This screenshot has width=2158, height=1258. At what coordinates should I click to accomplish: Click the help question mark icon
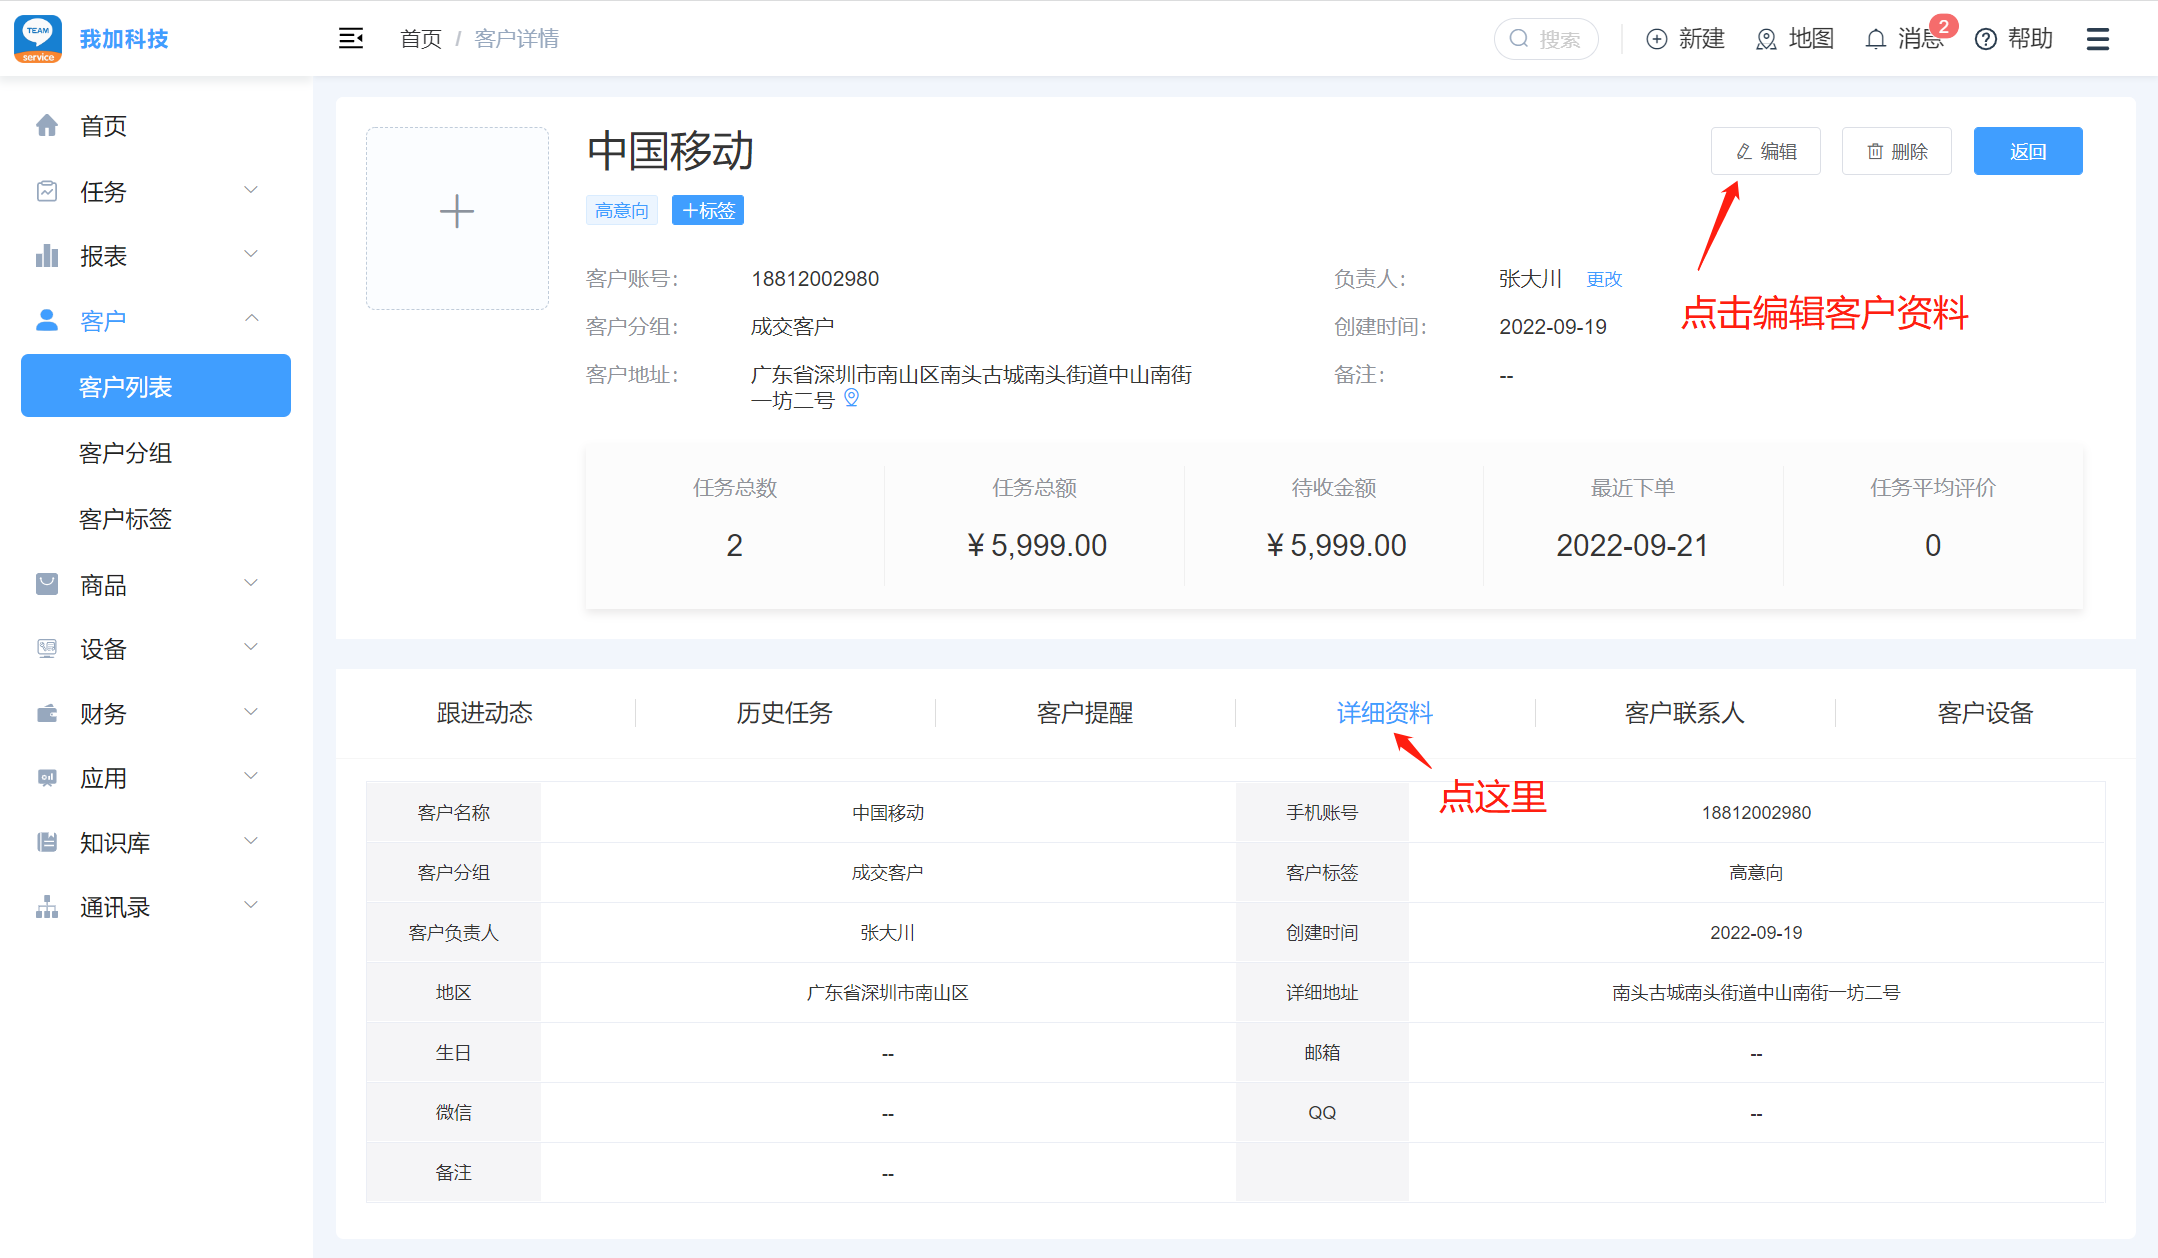[1986, 39]
